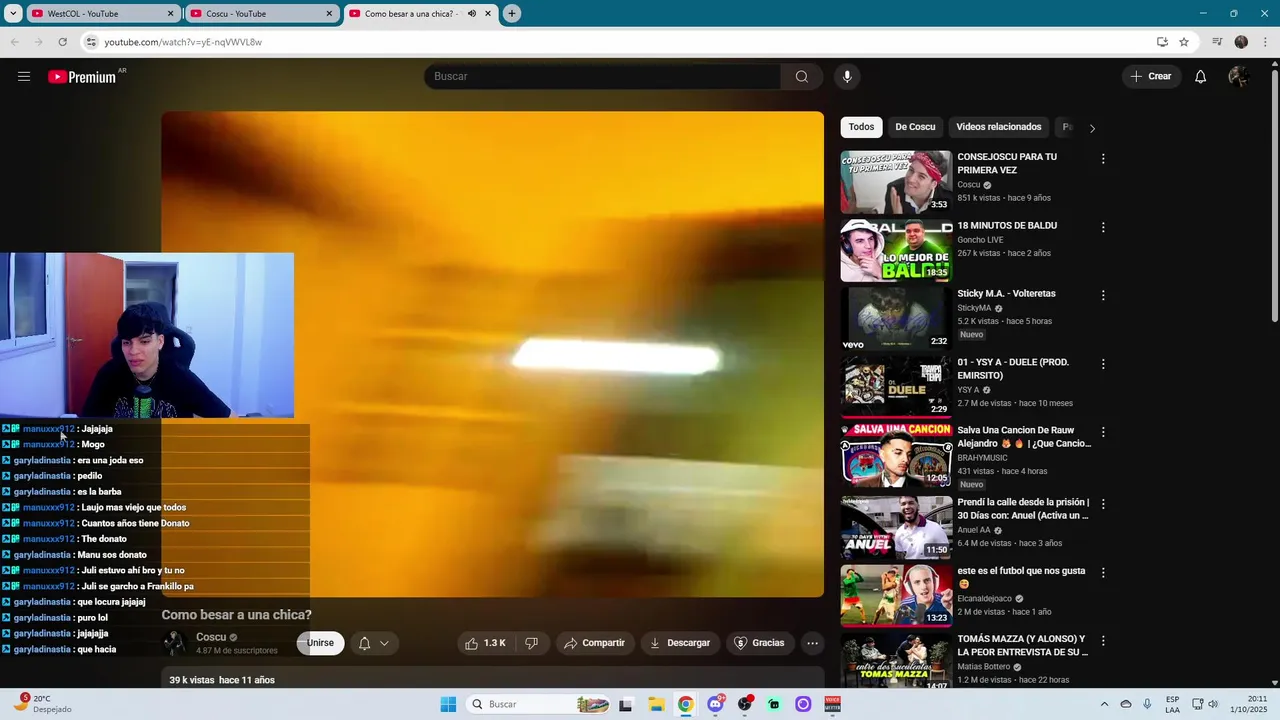The height and width of the screenshot is (720, 1280).
Task: Open options for TOMÁS MAZZA video
Action: (x=1103, y=641)
